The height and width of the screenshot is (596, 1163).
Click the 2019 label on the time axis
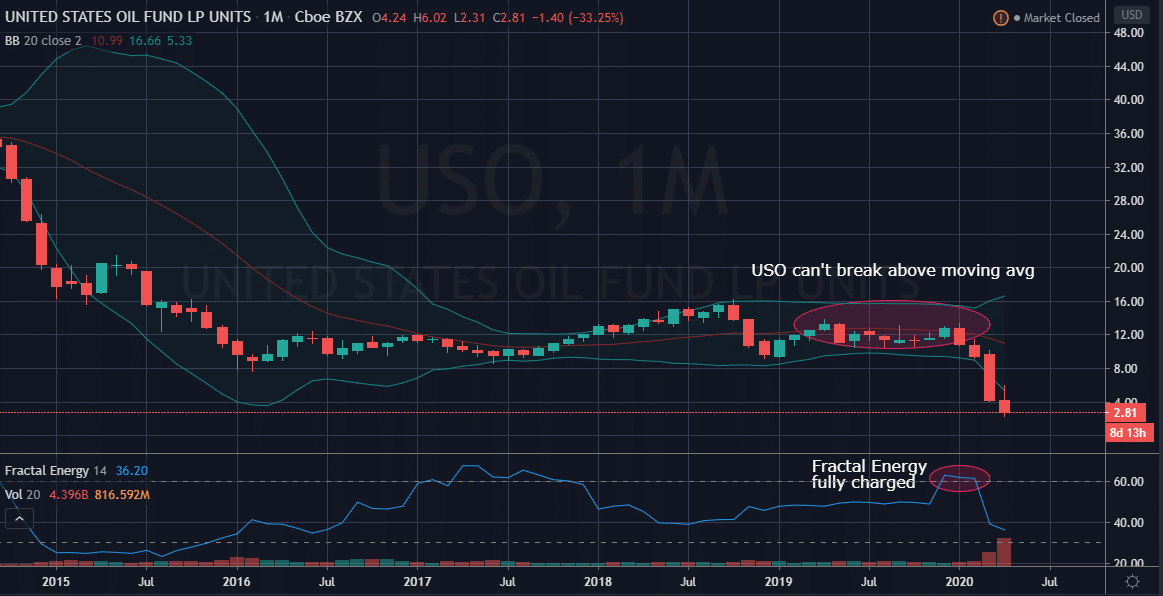coord(779,582)
